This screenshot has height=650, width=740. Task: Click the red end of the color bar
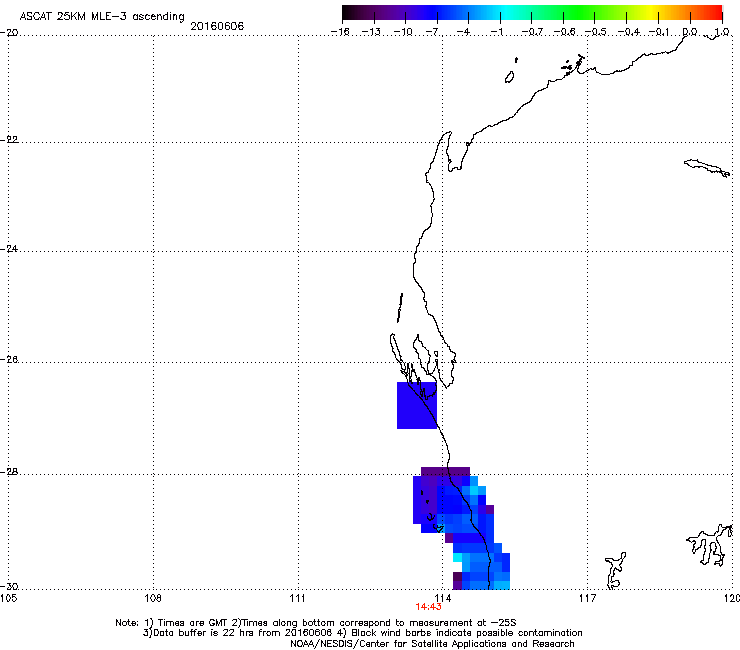coord(713,13)
